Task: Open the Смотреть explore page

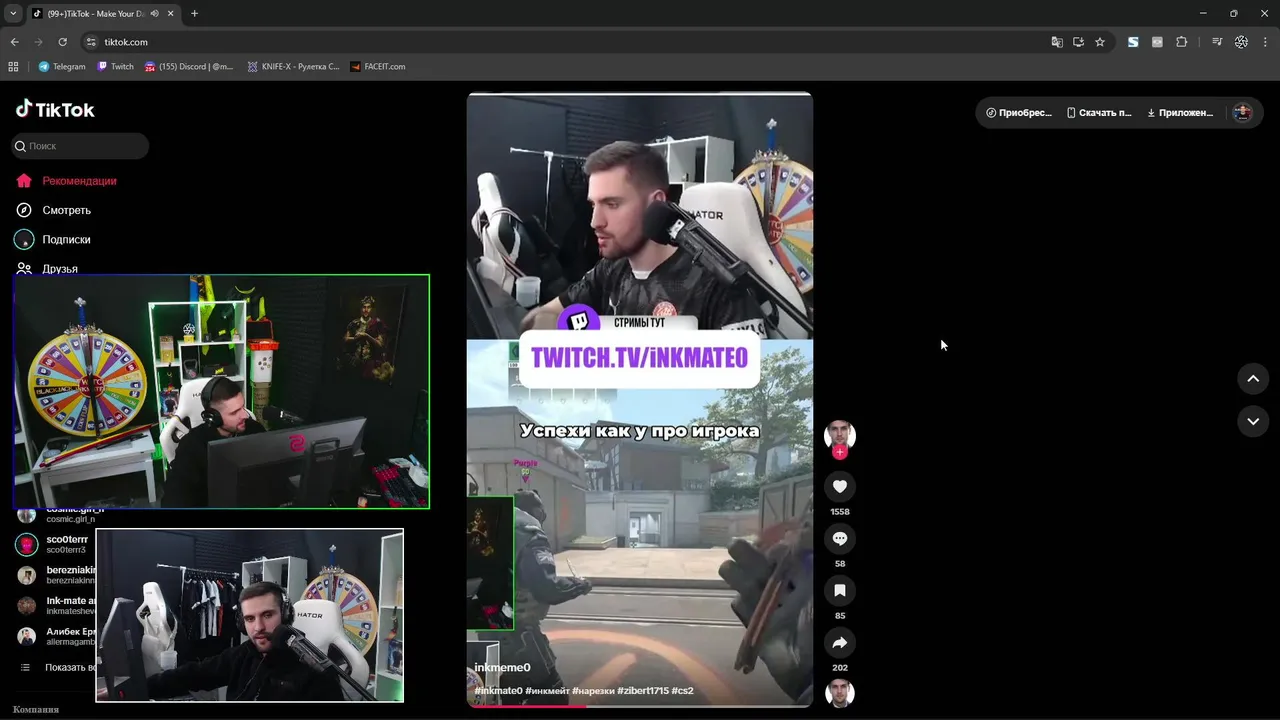Action: pos(53,210)
